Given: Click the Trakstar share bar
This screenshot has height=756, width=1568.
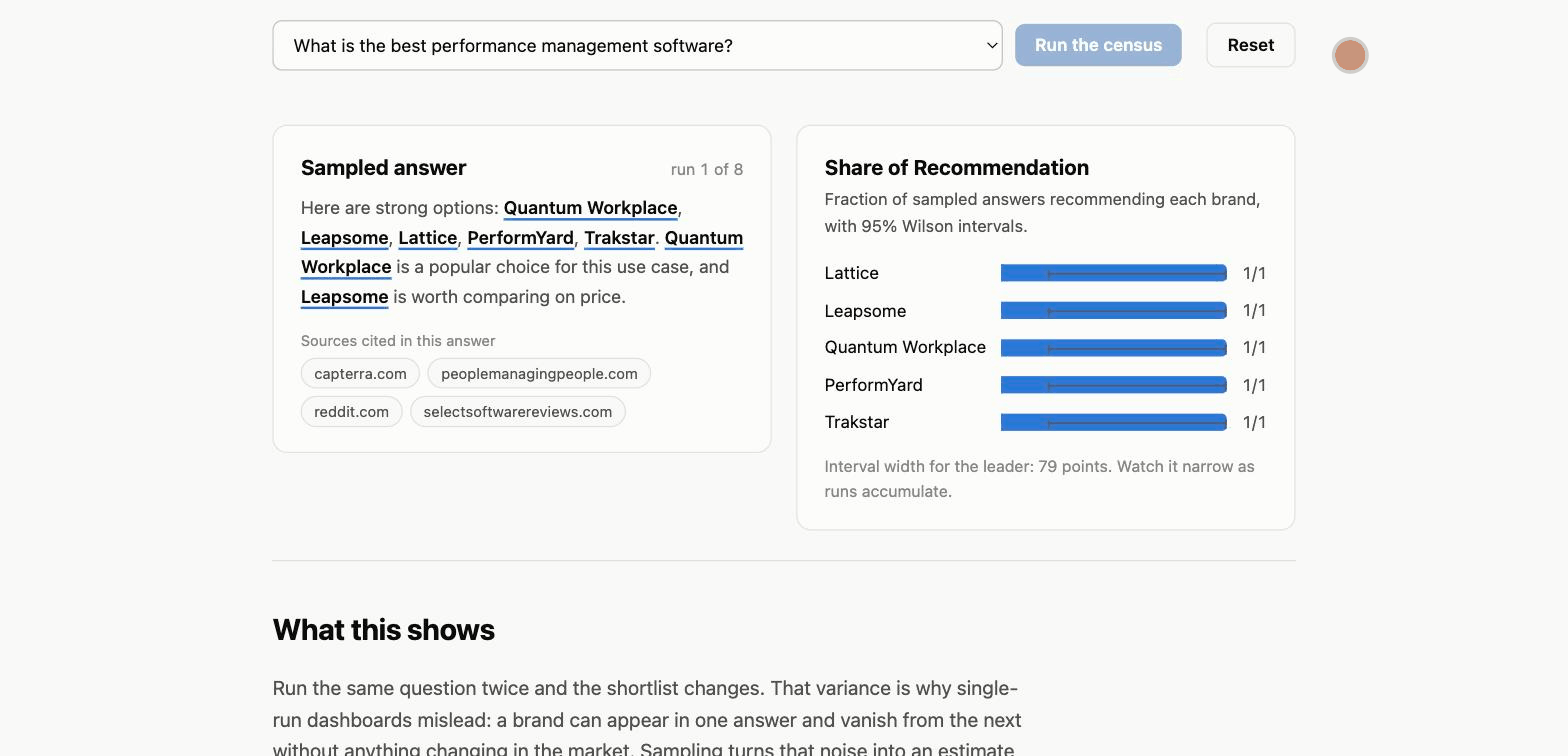Looking at the screenshot, I should click(1114, 423).
